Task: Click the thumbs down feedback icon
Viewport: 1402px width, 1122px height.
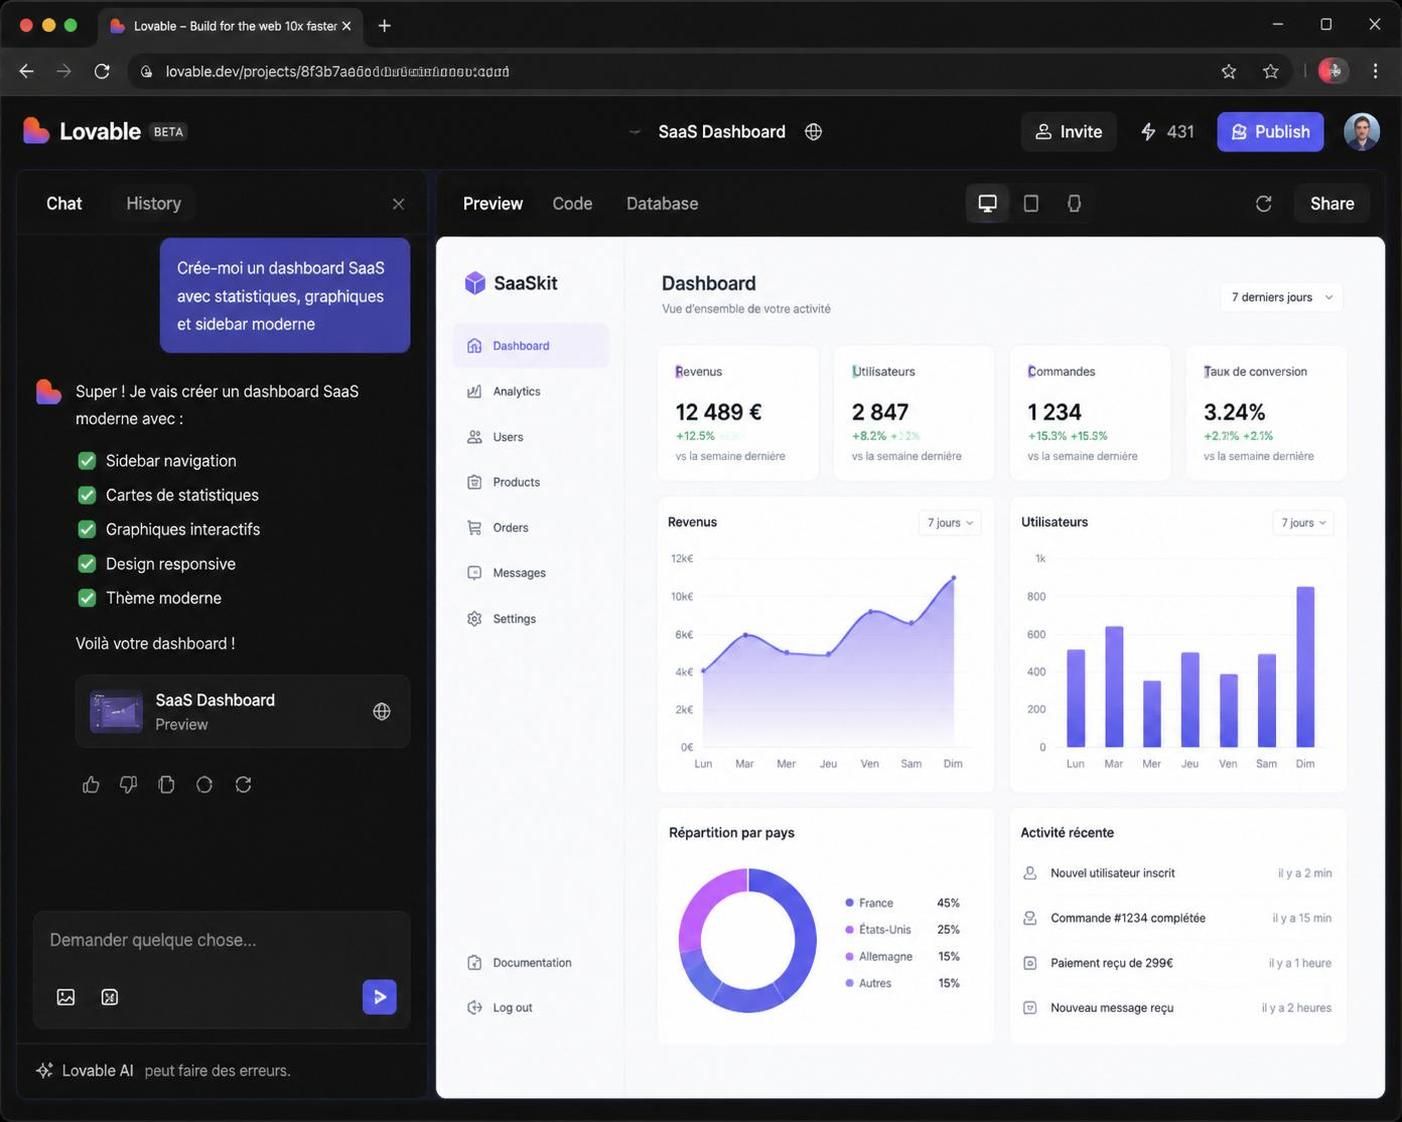Action: [x=128, y=785]
